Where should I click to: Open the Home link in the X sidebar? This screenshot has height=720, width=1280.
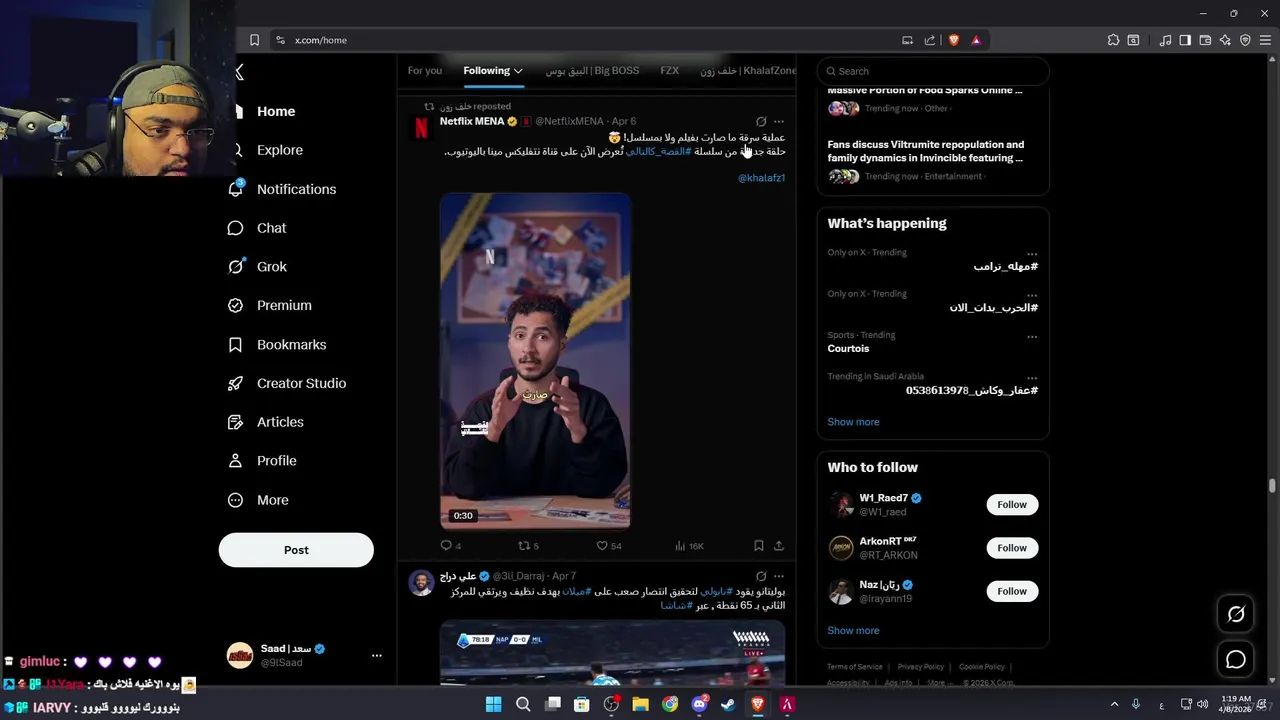[275, 111]
